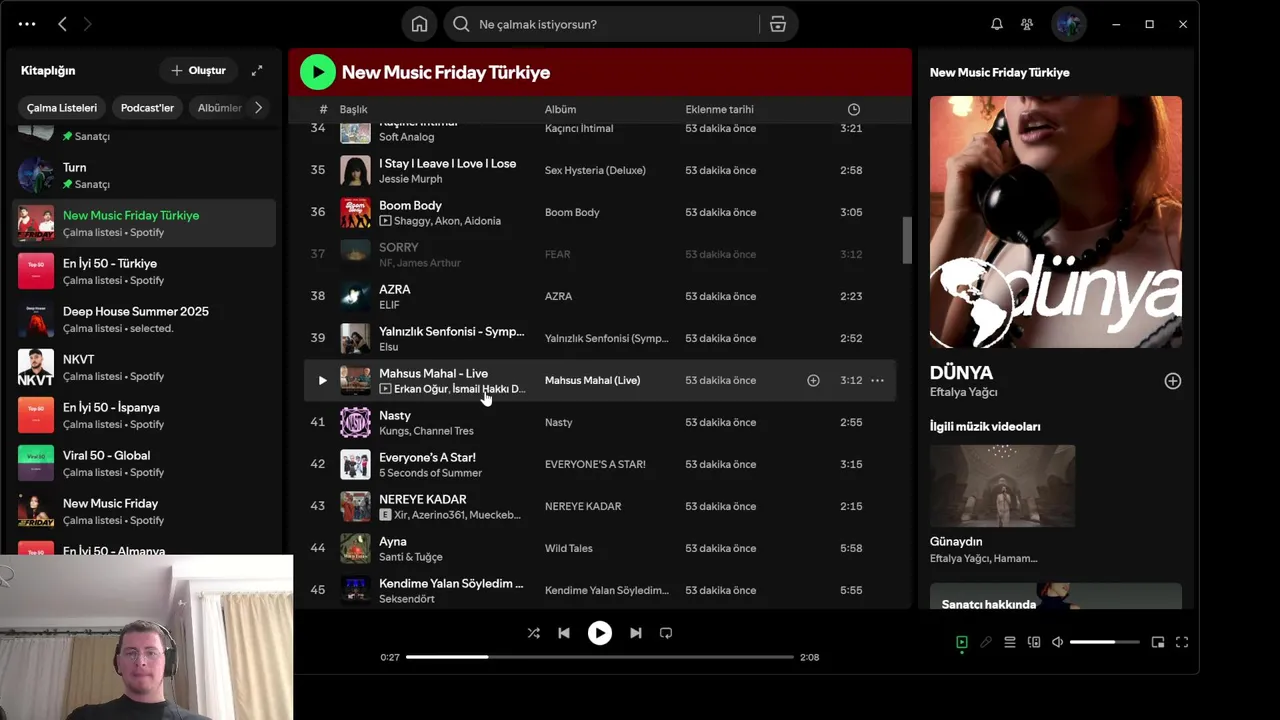The image size is (1280, 720).
Task: Add DÜNYA to your library
Action: tap(1173, 381)
